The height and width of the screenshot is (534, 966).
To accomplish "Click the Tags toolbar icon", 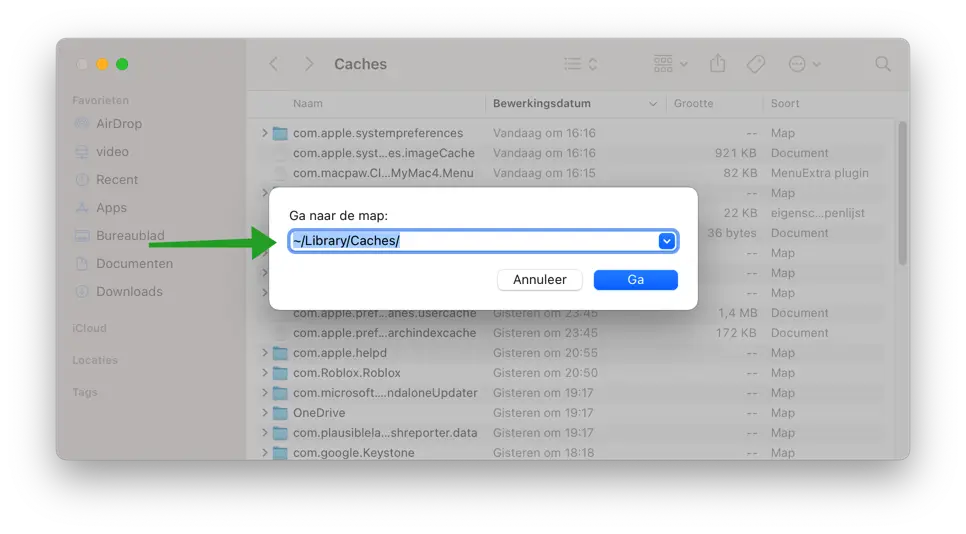I will [756, 63].
